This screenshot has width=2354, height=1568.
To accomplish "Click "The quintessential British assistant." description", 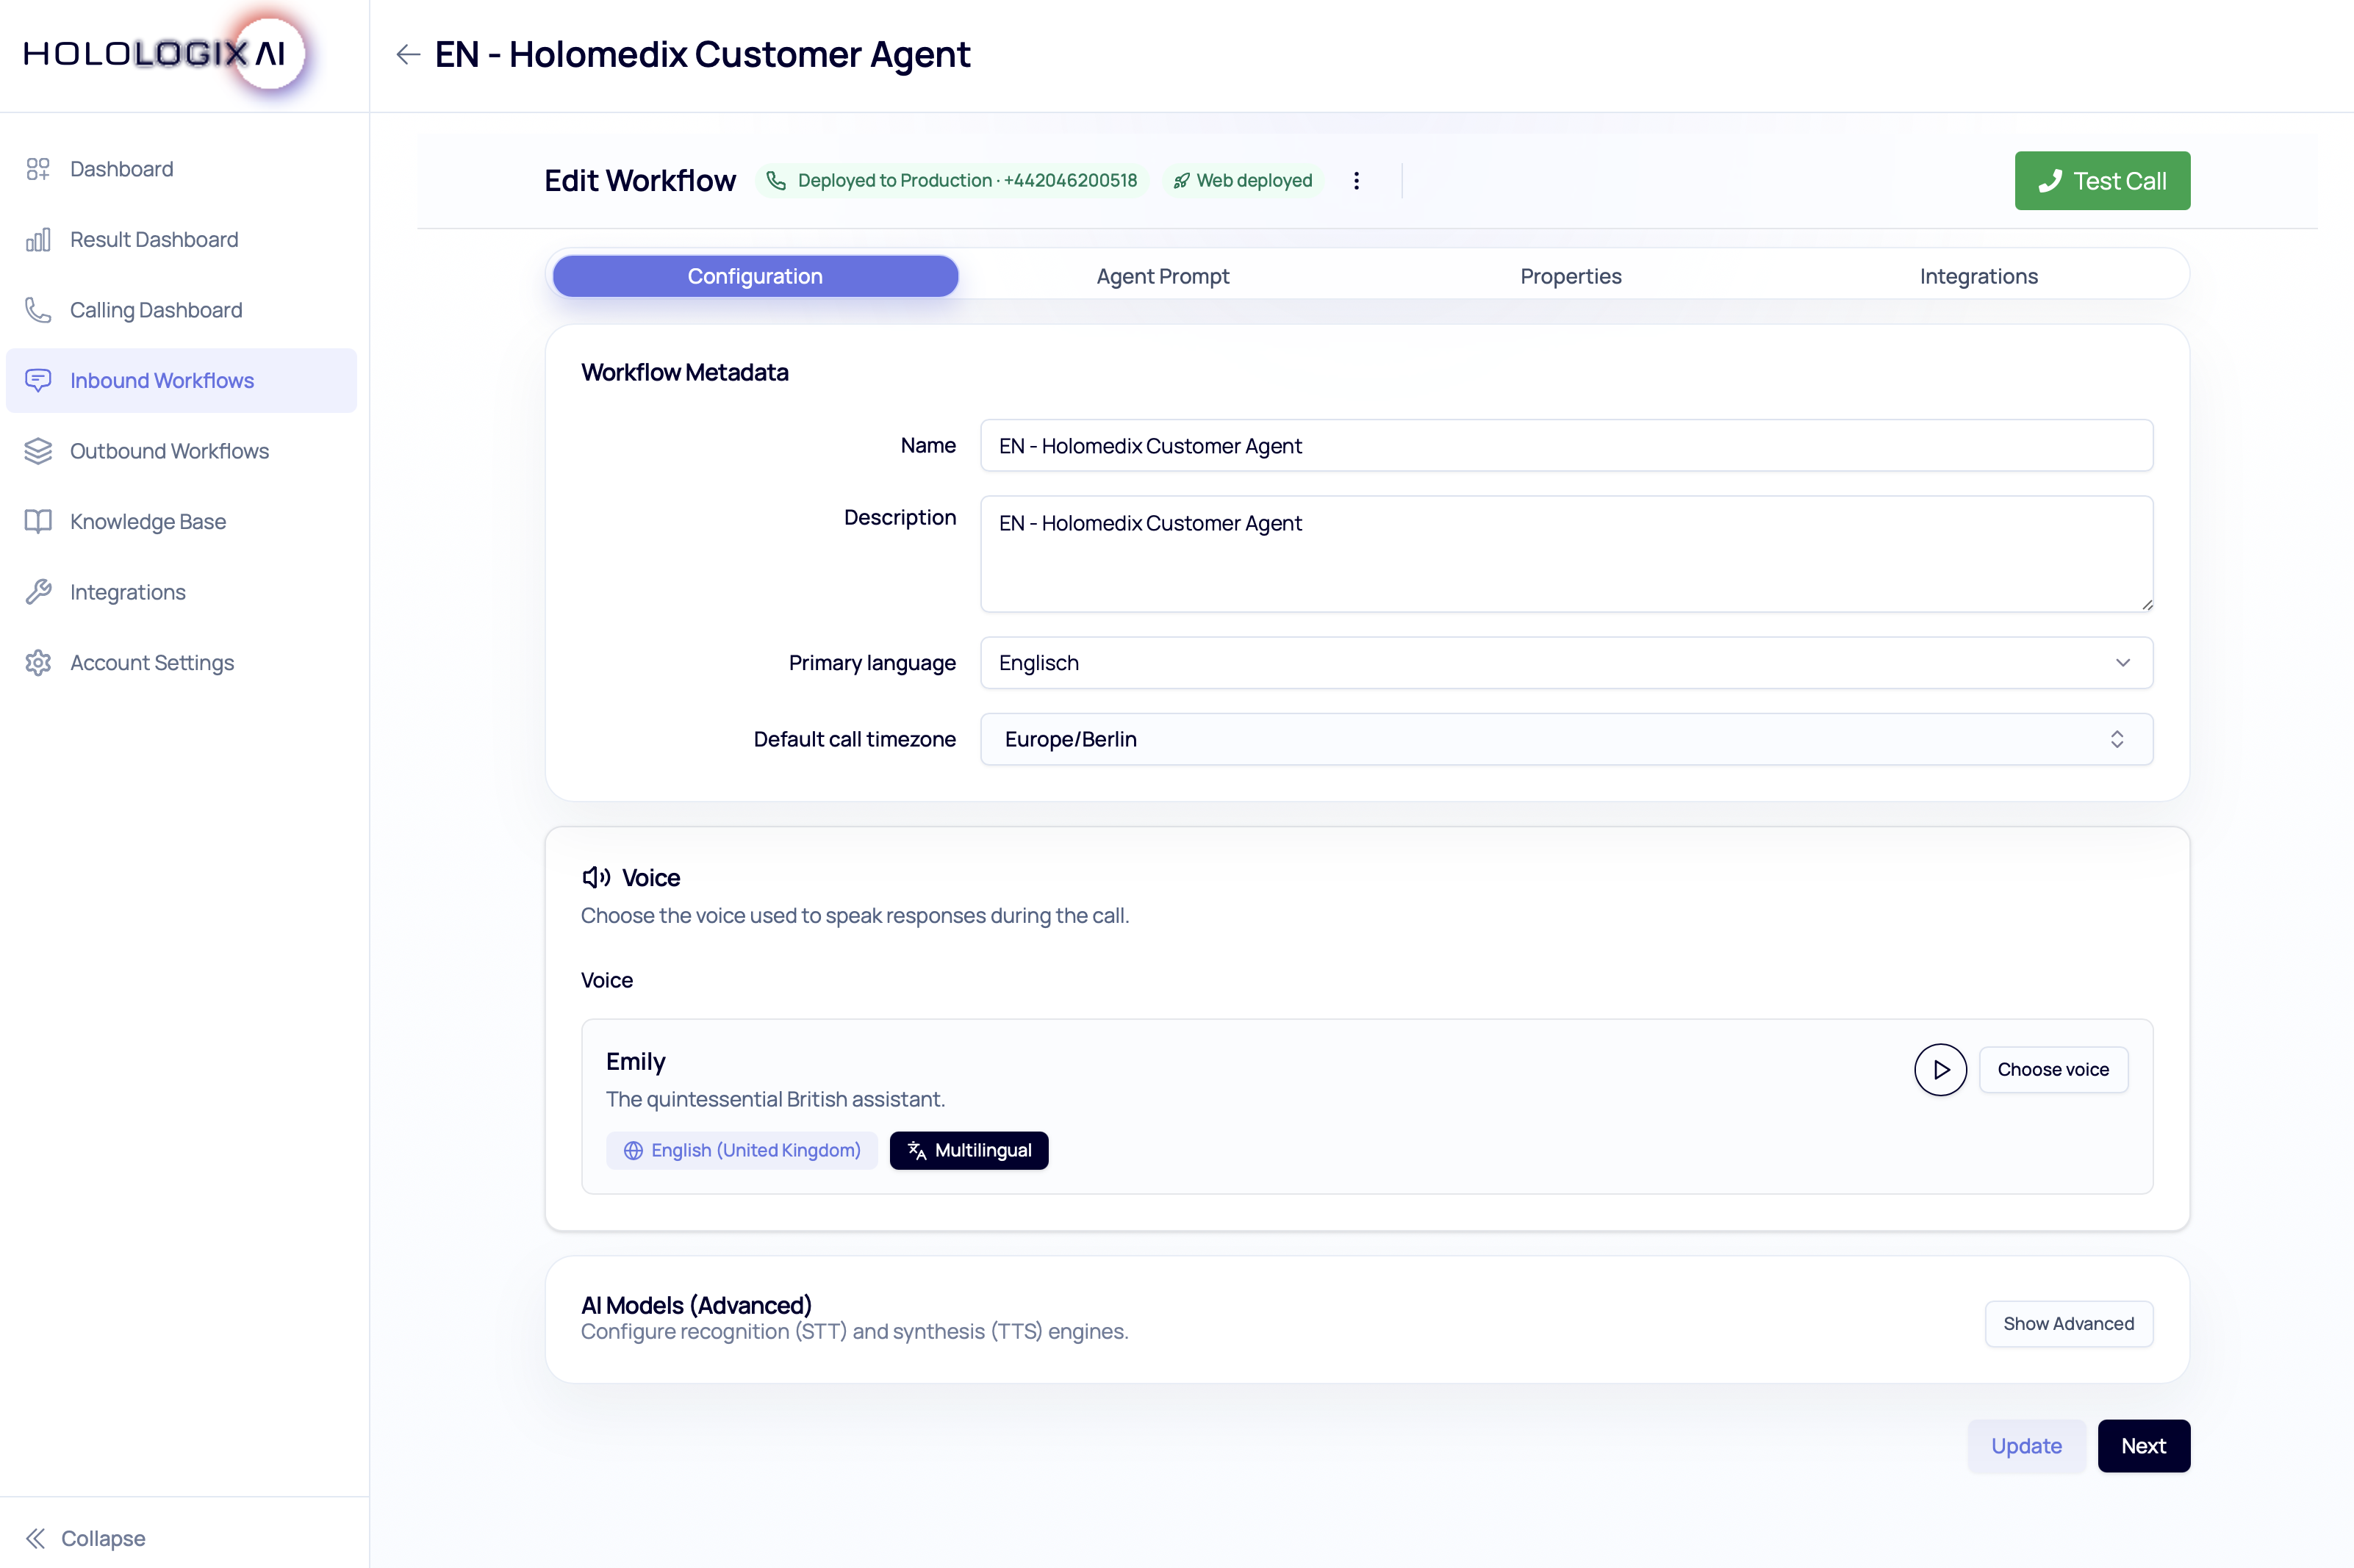I will pyautogui.click(x=775, y=1100).
